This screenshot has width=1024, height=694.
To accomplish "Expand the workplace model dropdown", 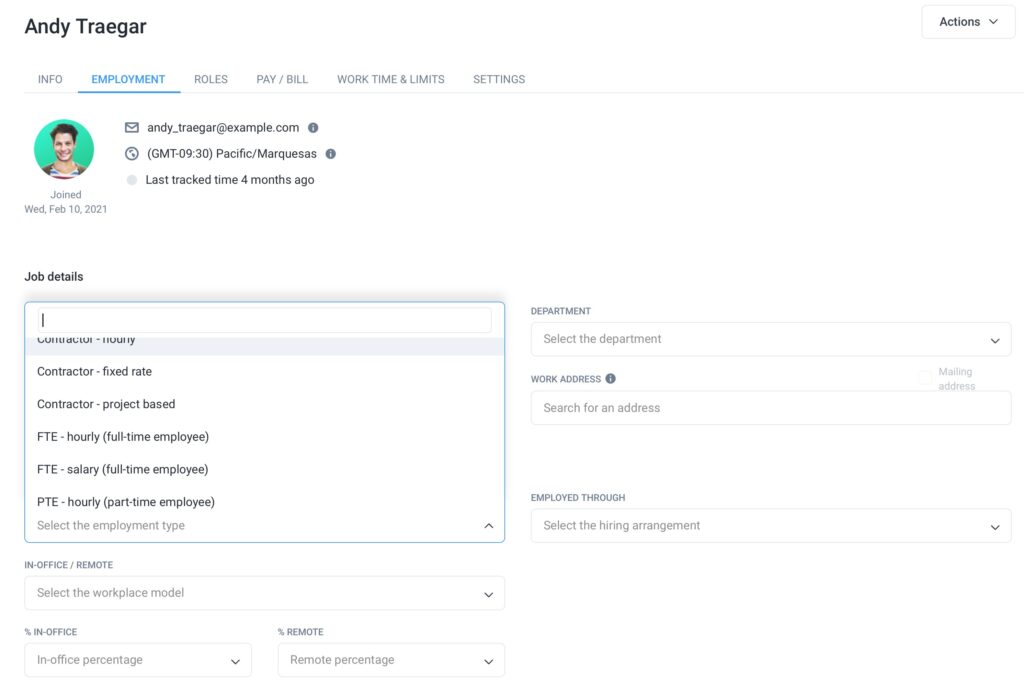I will [264, 593].
